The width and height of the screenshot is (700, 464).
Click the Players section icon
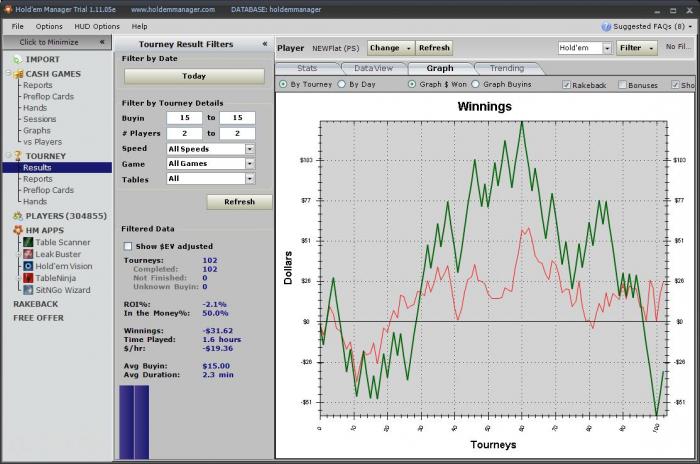pos(16,216)
